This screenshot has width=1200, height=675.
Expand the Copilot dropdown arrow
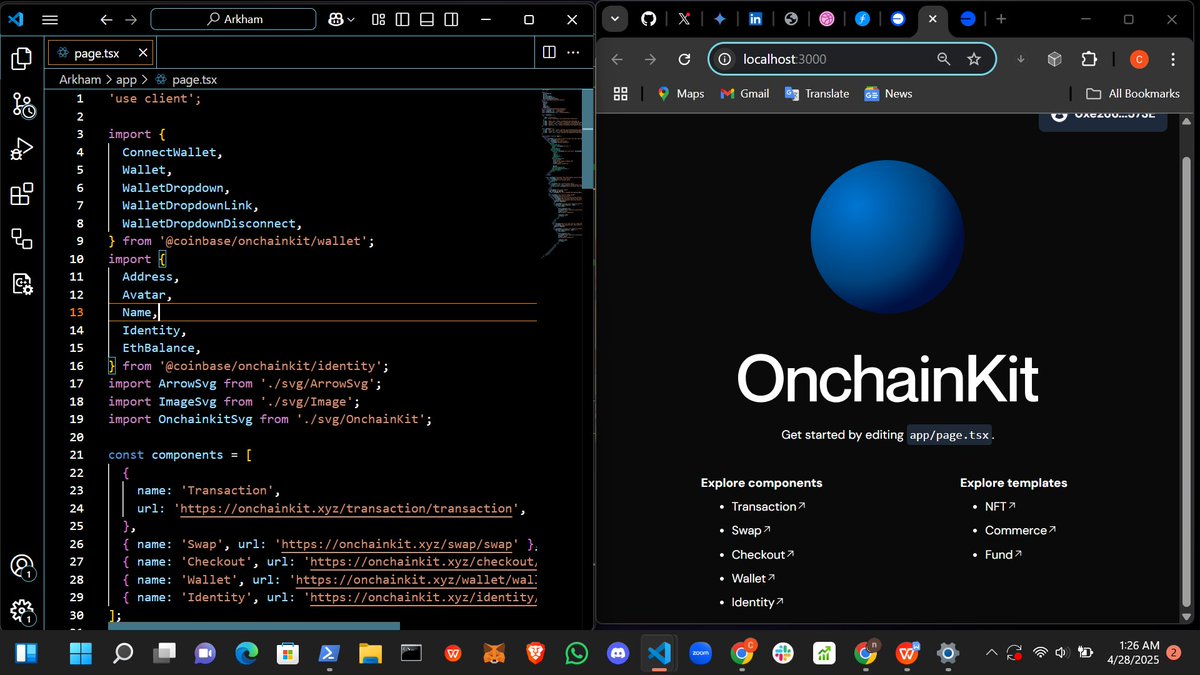click(352, 20)
